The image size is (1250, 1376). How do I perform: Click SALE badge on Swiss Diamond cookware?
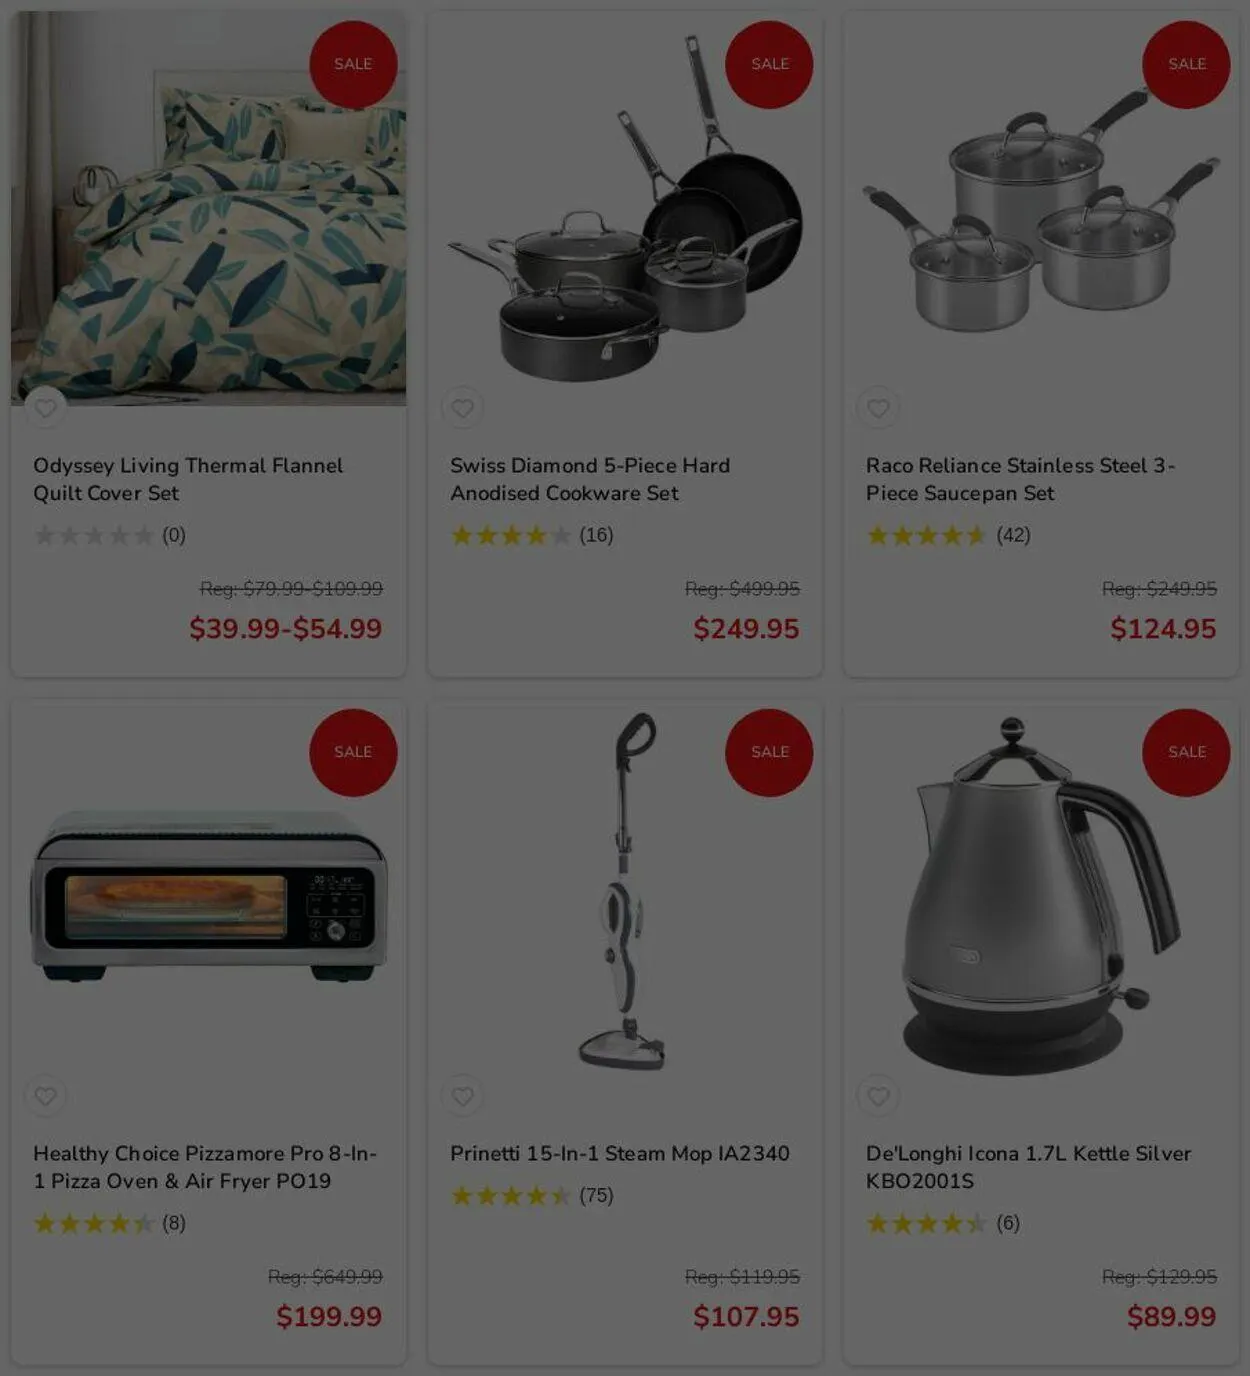[x=769, y=64]
